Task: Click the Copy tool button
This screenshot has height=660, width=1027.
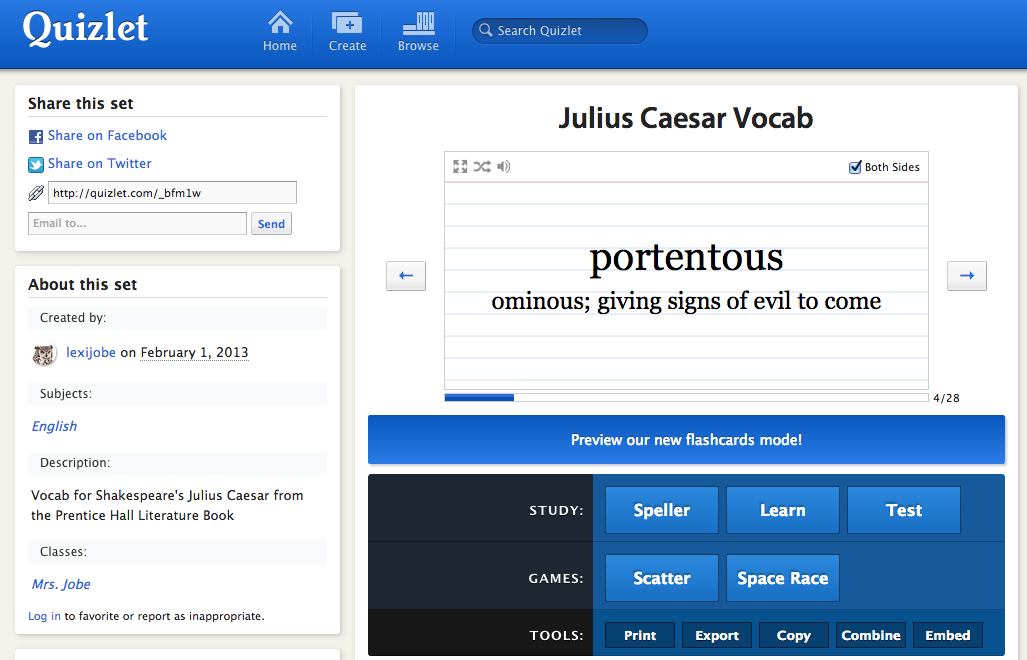Action: coord(794,635)
